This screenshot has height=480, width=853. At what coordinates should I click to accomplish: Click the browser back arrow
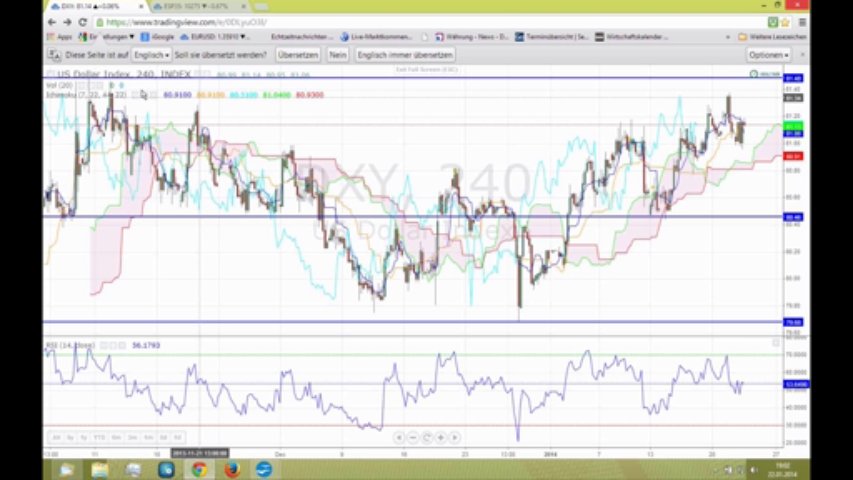(x=52, y=22)
